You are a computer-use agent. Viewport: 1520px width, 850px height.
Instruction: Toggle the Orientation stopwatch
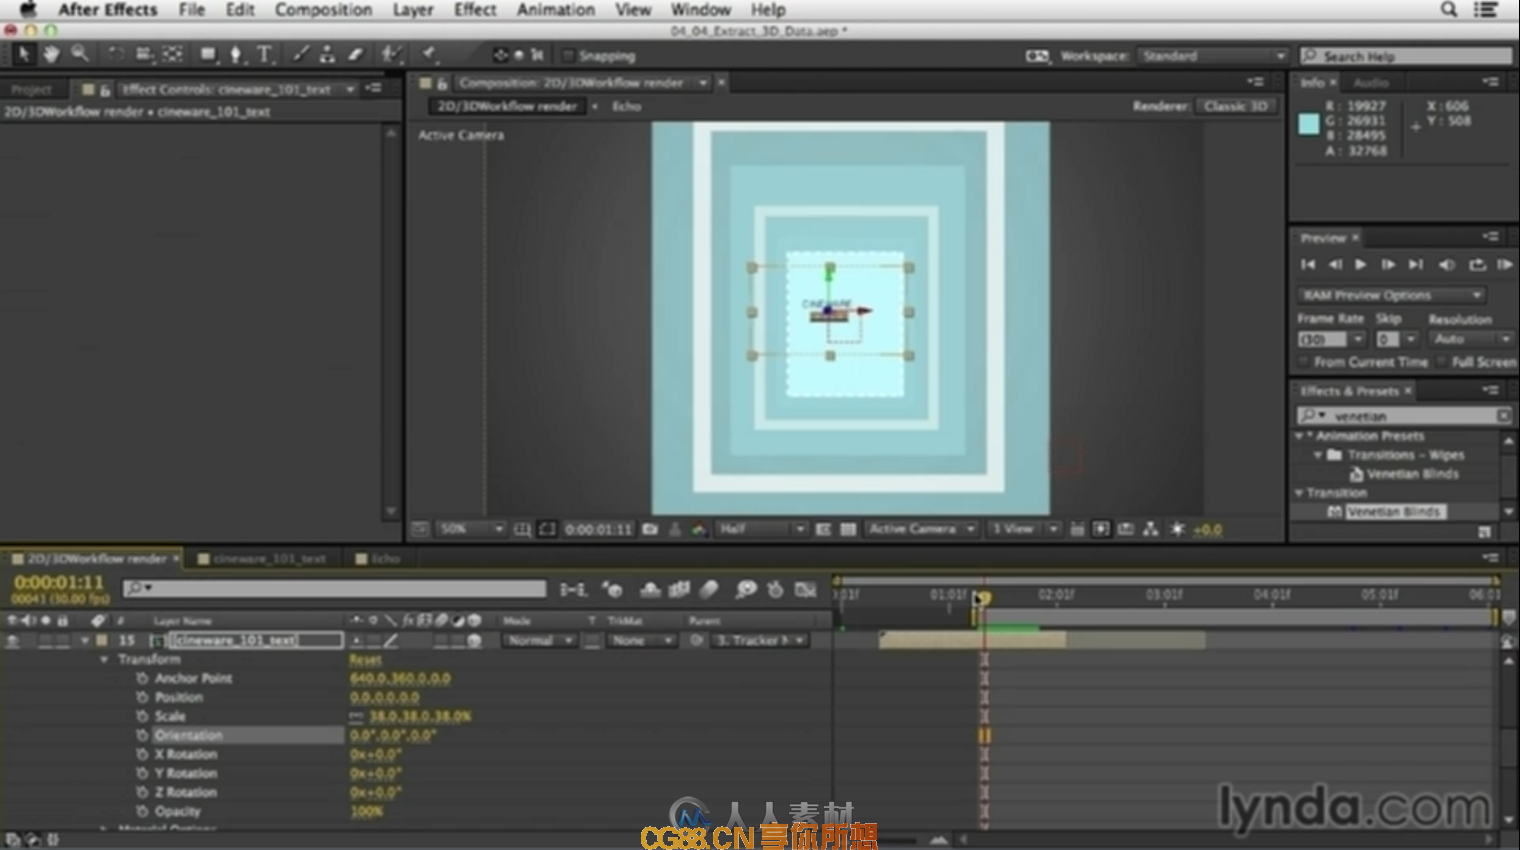point(142,735)
